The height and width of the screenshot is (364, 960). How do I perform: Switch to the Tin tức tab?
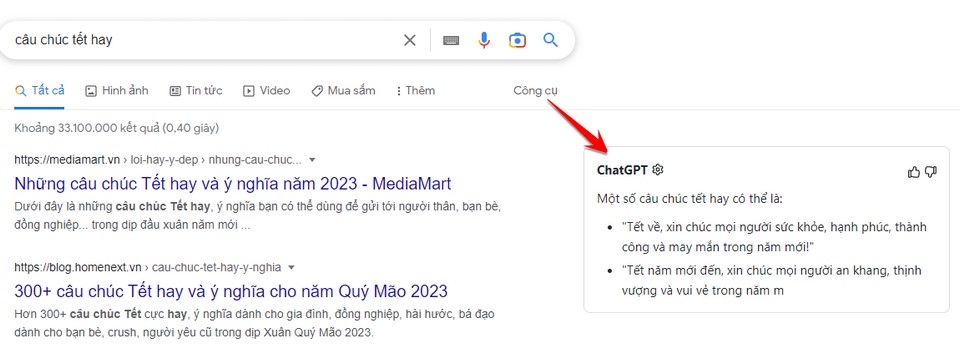196,91
